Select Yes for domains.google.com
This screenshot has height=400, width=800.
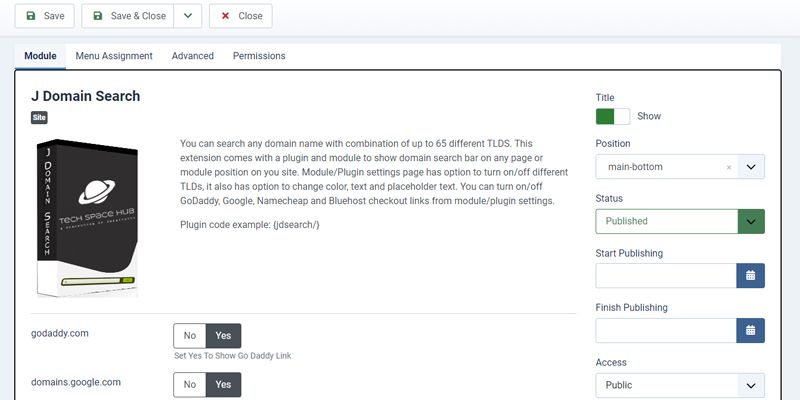[x=223, y=385]
